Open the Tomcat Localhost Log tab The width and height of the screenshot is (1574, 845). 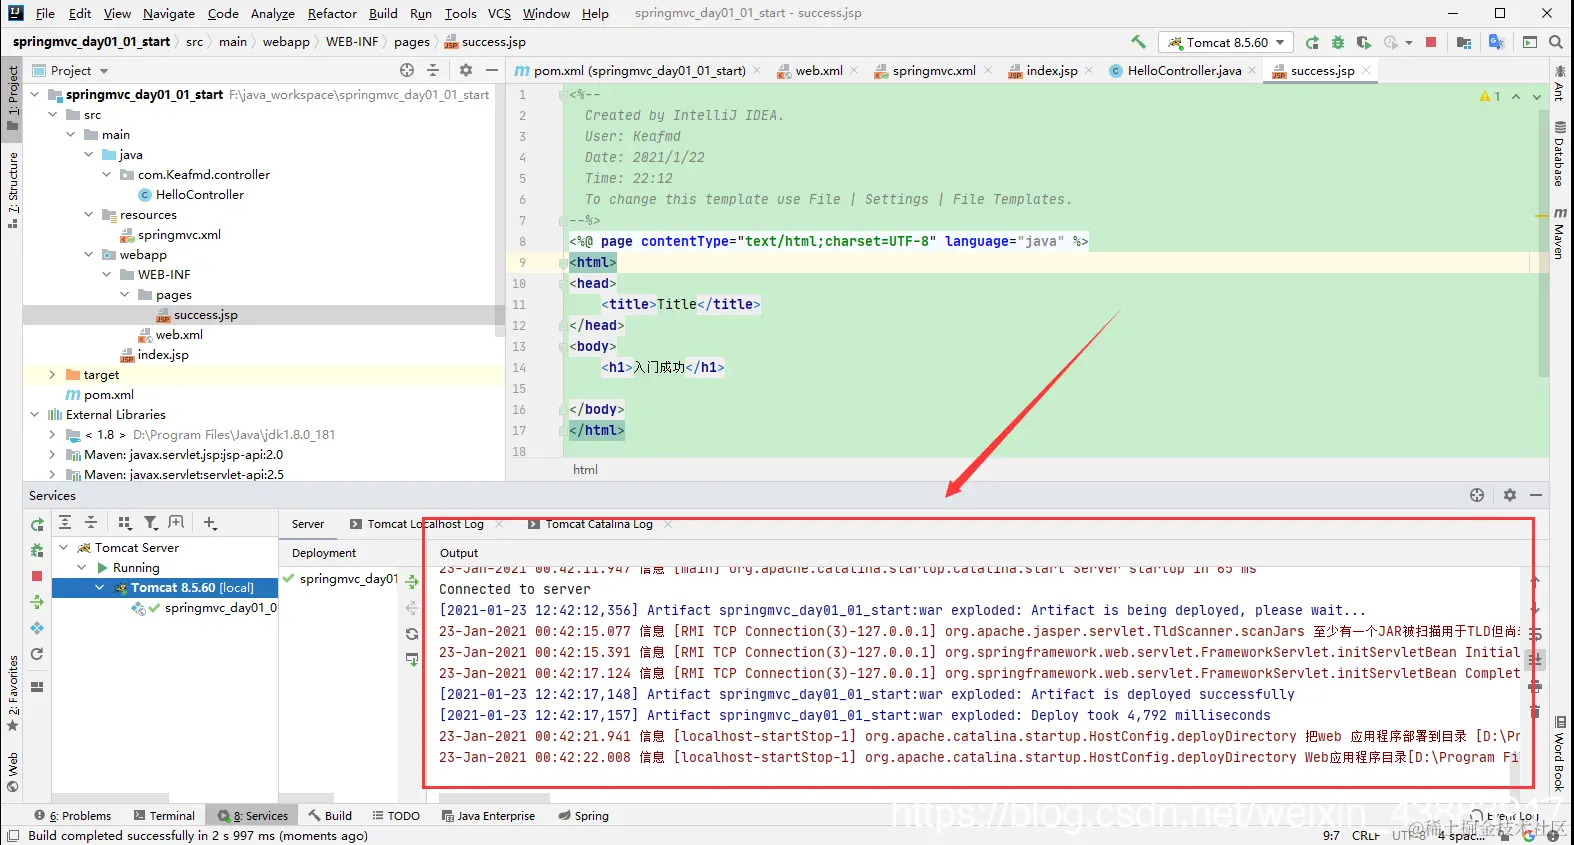[425, 524]
